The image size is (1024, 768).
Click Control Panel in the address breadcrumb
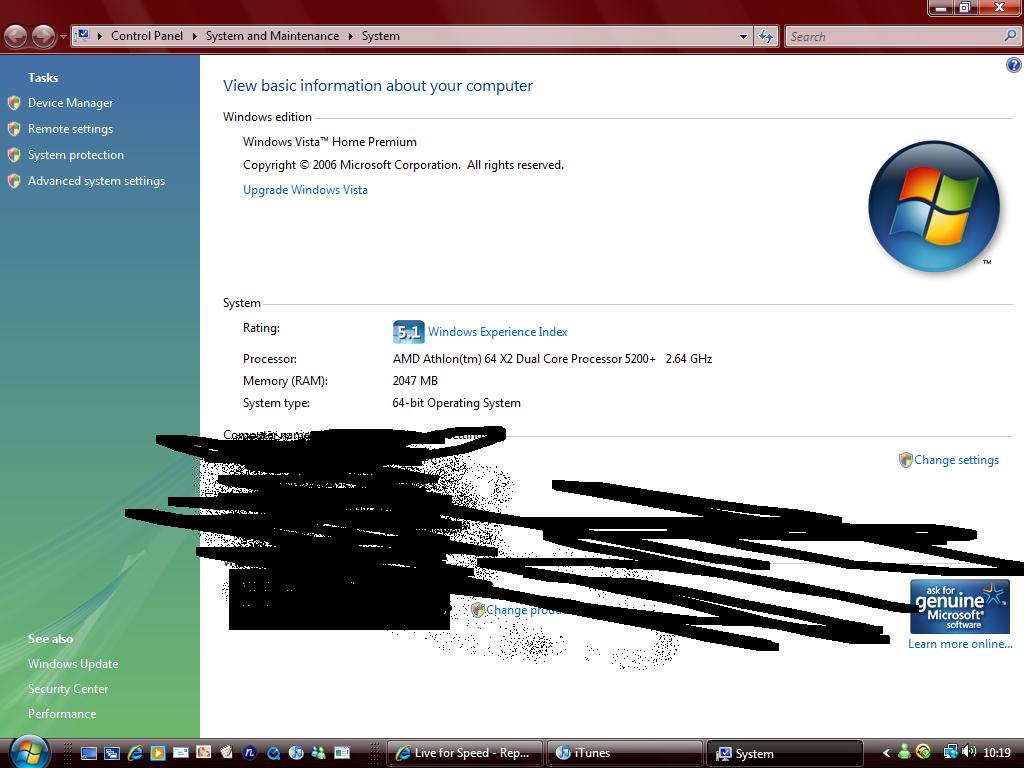[147, 36]
